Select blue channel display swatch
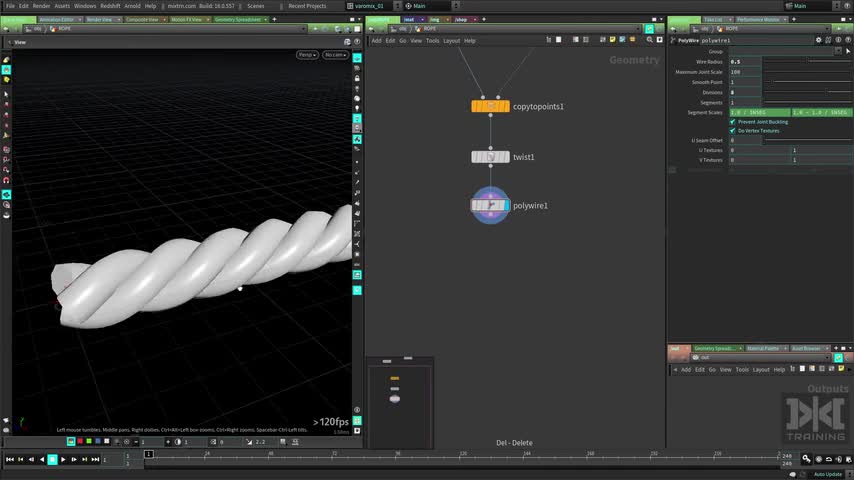Image resolution: width=854 pixels, height=480 pixels. click(97, 441)
